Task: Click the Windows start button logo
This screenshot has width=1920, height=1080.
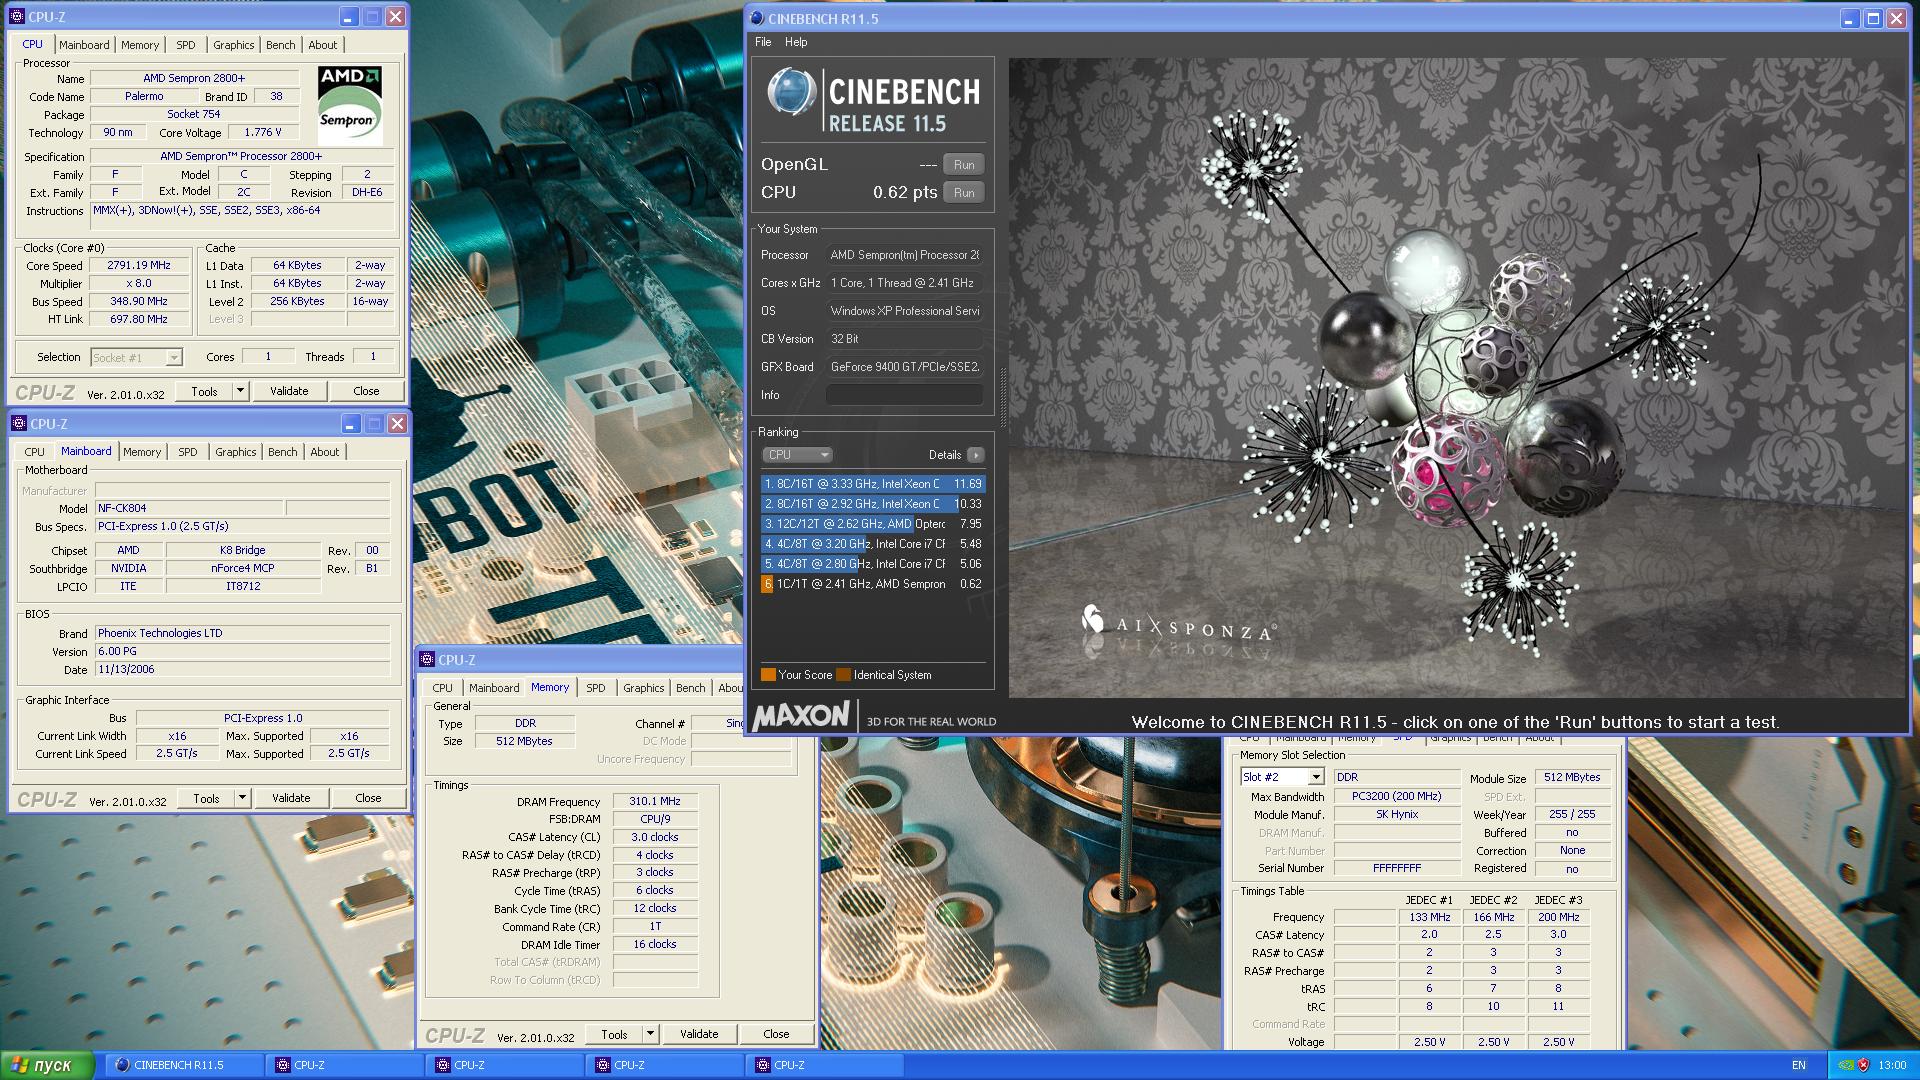Action: point(18,1065)
